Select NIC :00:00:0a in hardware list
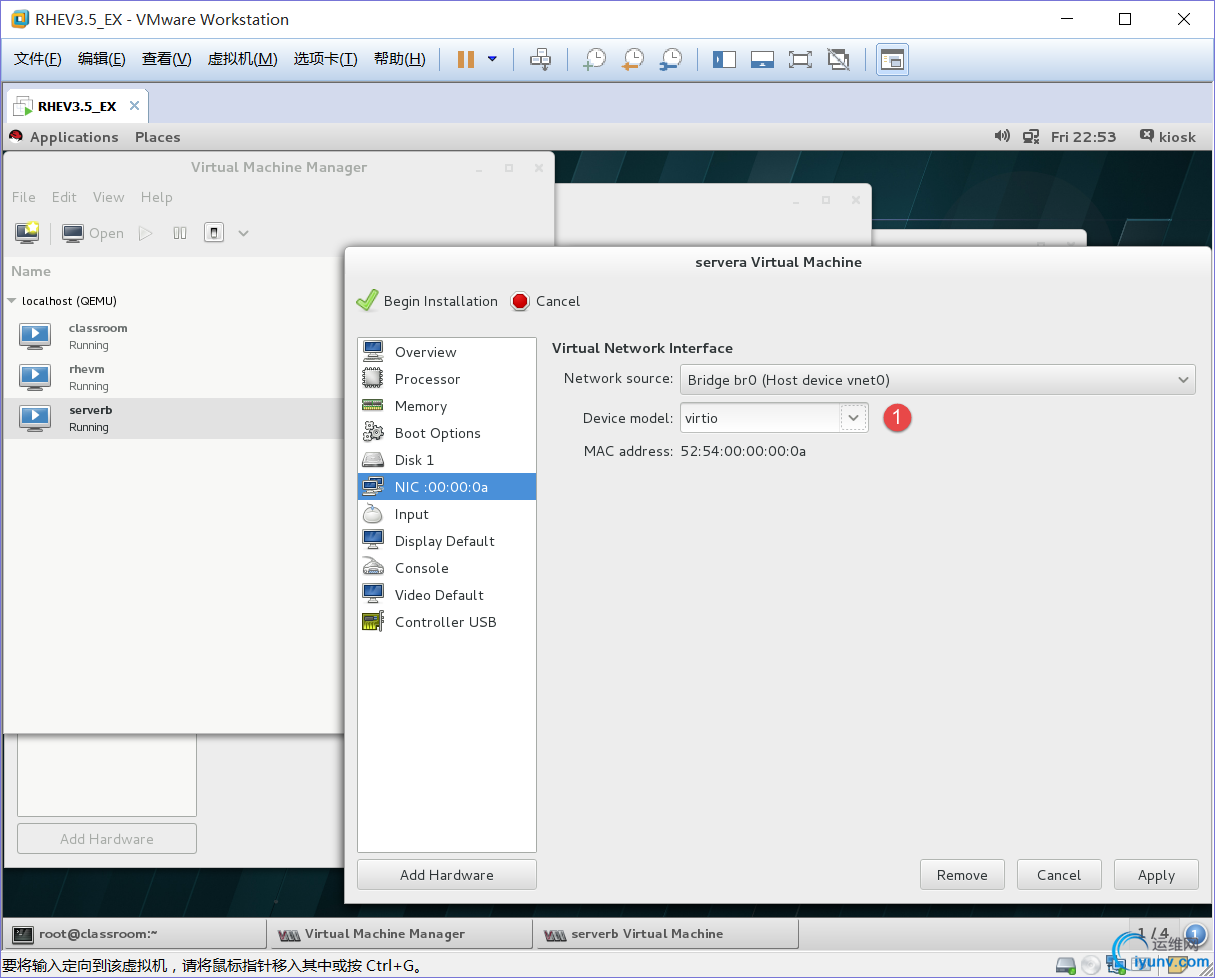The image size is (1215, 978). pos(447,487)
